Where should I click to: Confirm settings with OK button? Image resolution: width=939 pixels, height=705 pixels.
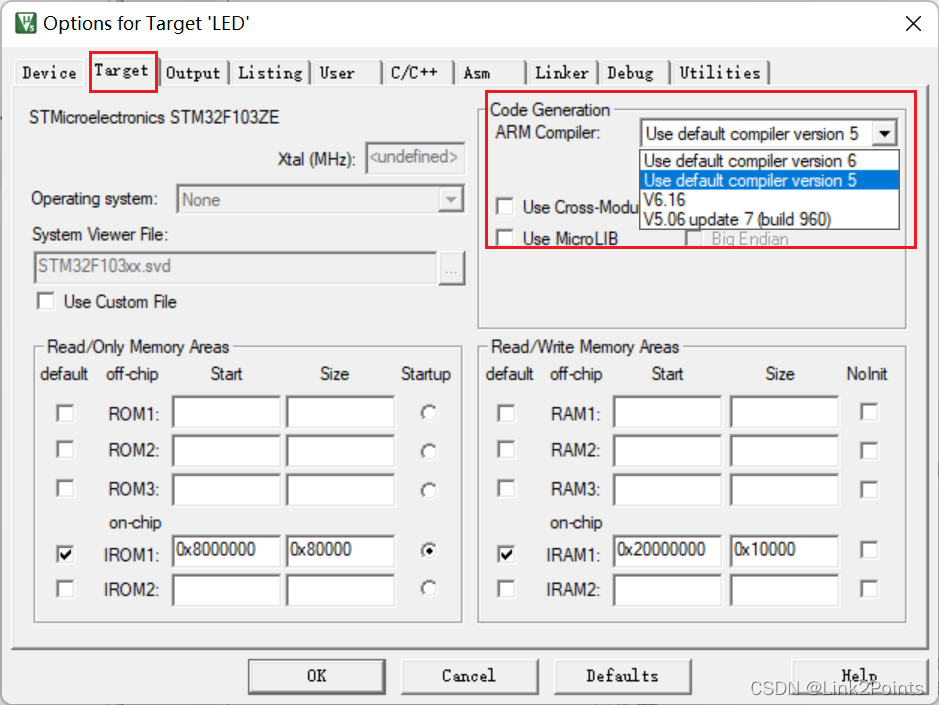tap(317, 676)
